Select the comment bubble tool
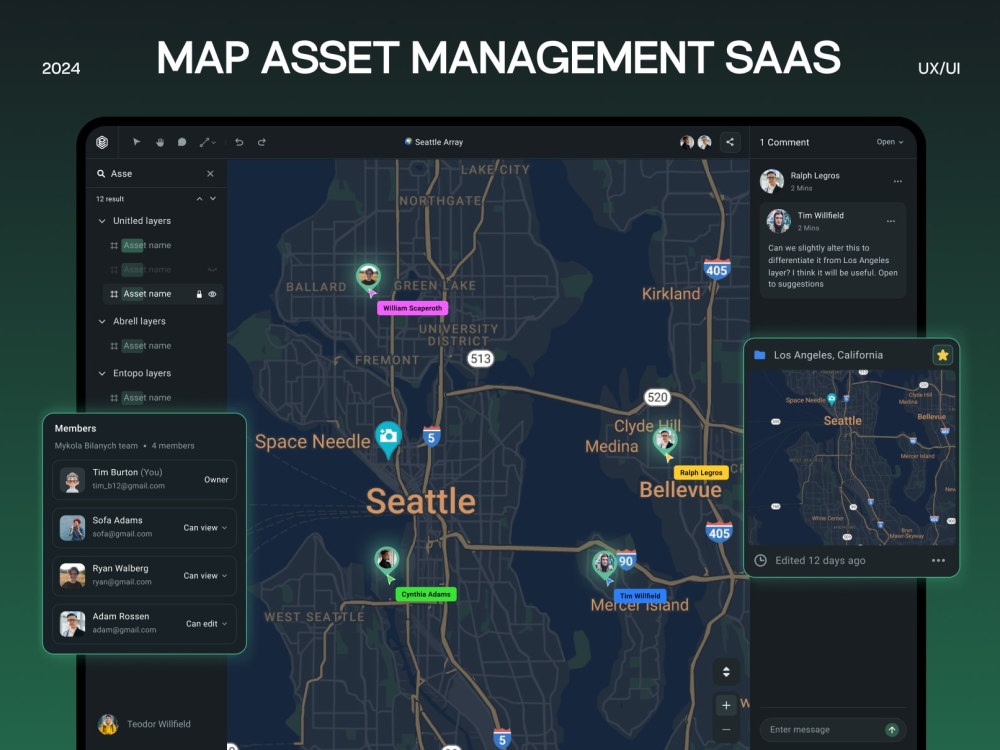The width and height of the screenshot is (1000, 750). click(182, 142)
